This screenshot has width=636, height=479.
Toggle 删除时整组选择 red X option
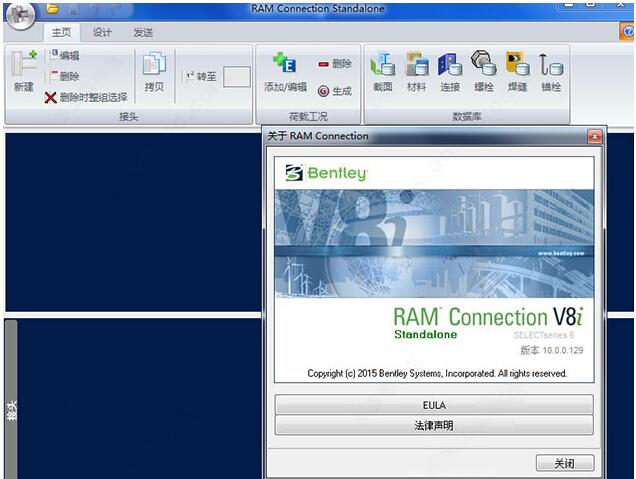click(86, 97)
